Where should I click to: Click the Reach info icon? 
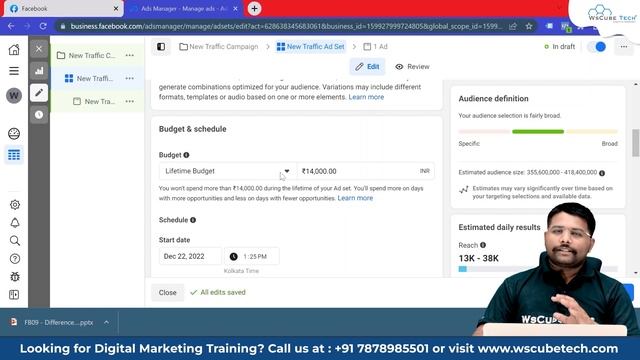point(483,245)
